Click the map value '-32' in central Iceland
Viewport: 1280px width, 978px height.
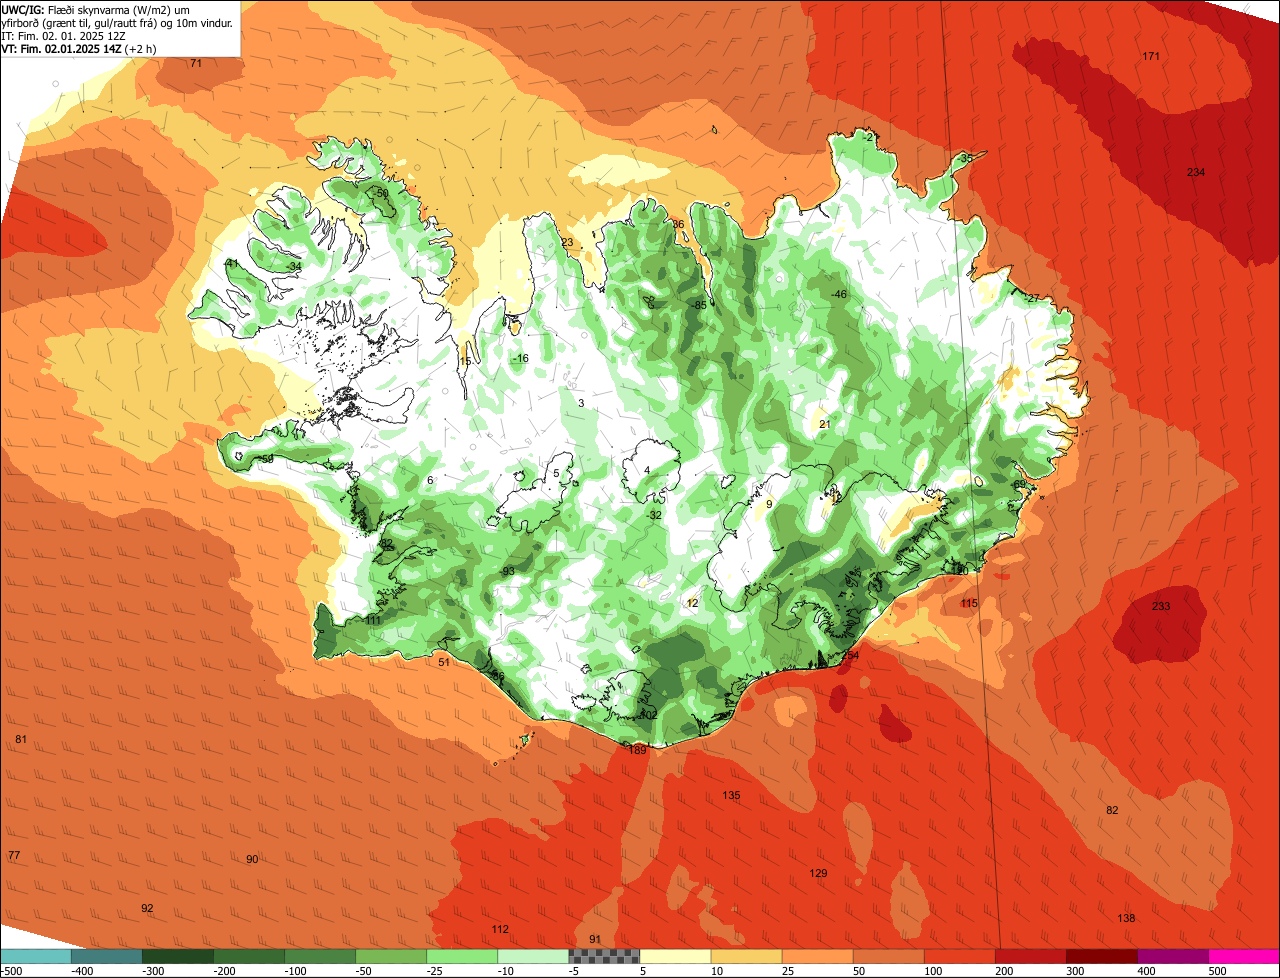point(655,515)
